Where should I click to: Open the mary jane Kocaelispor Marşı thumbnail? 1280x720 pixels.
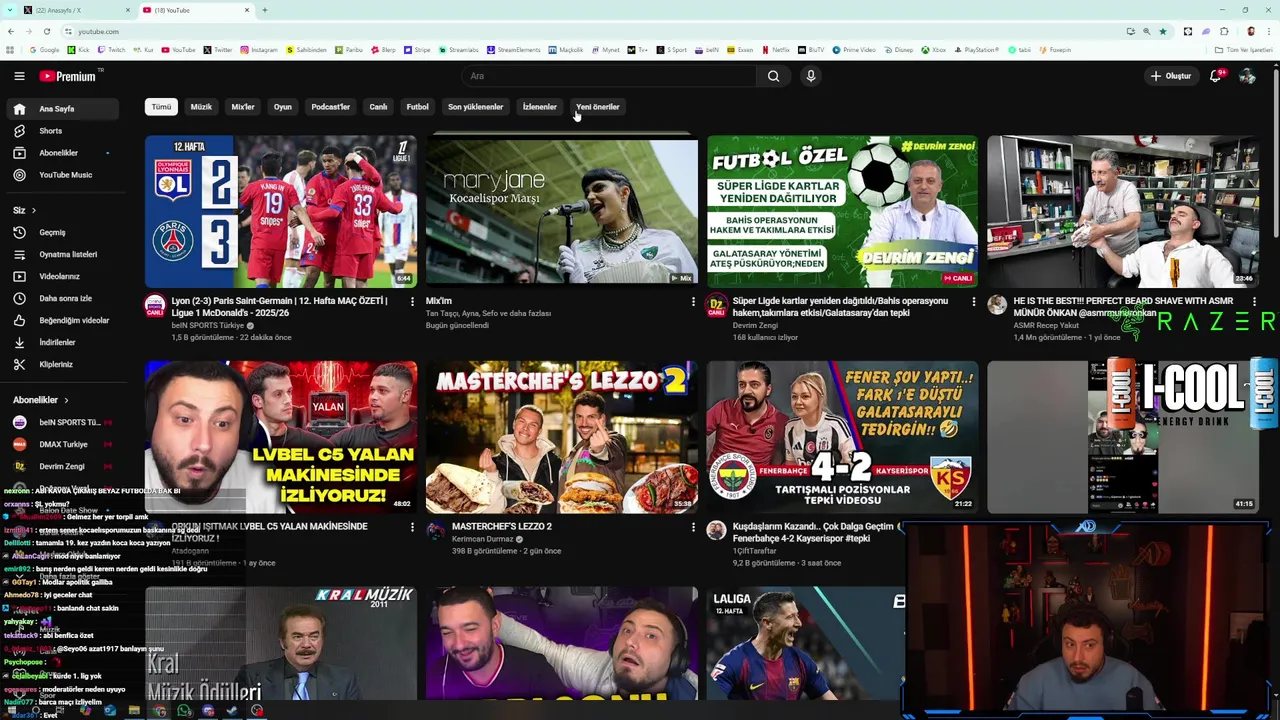click(562, 211)
